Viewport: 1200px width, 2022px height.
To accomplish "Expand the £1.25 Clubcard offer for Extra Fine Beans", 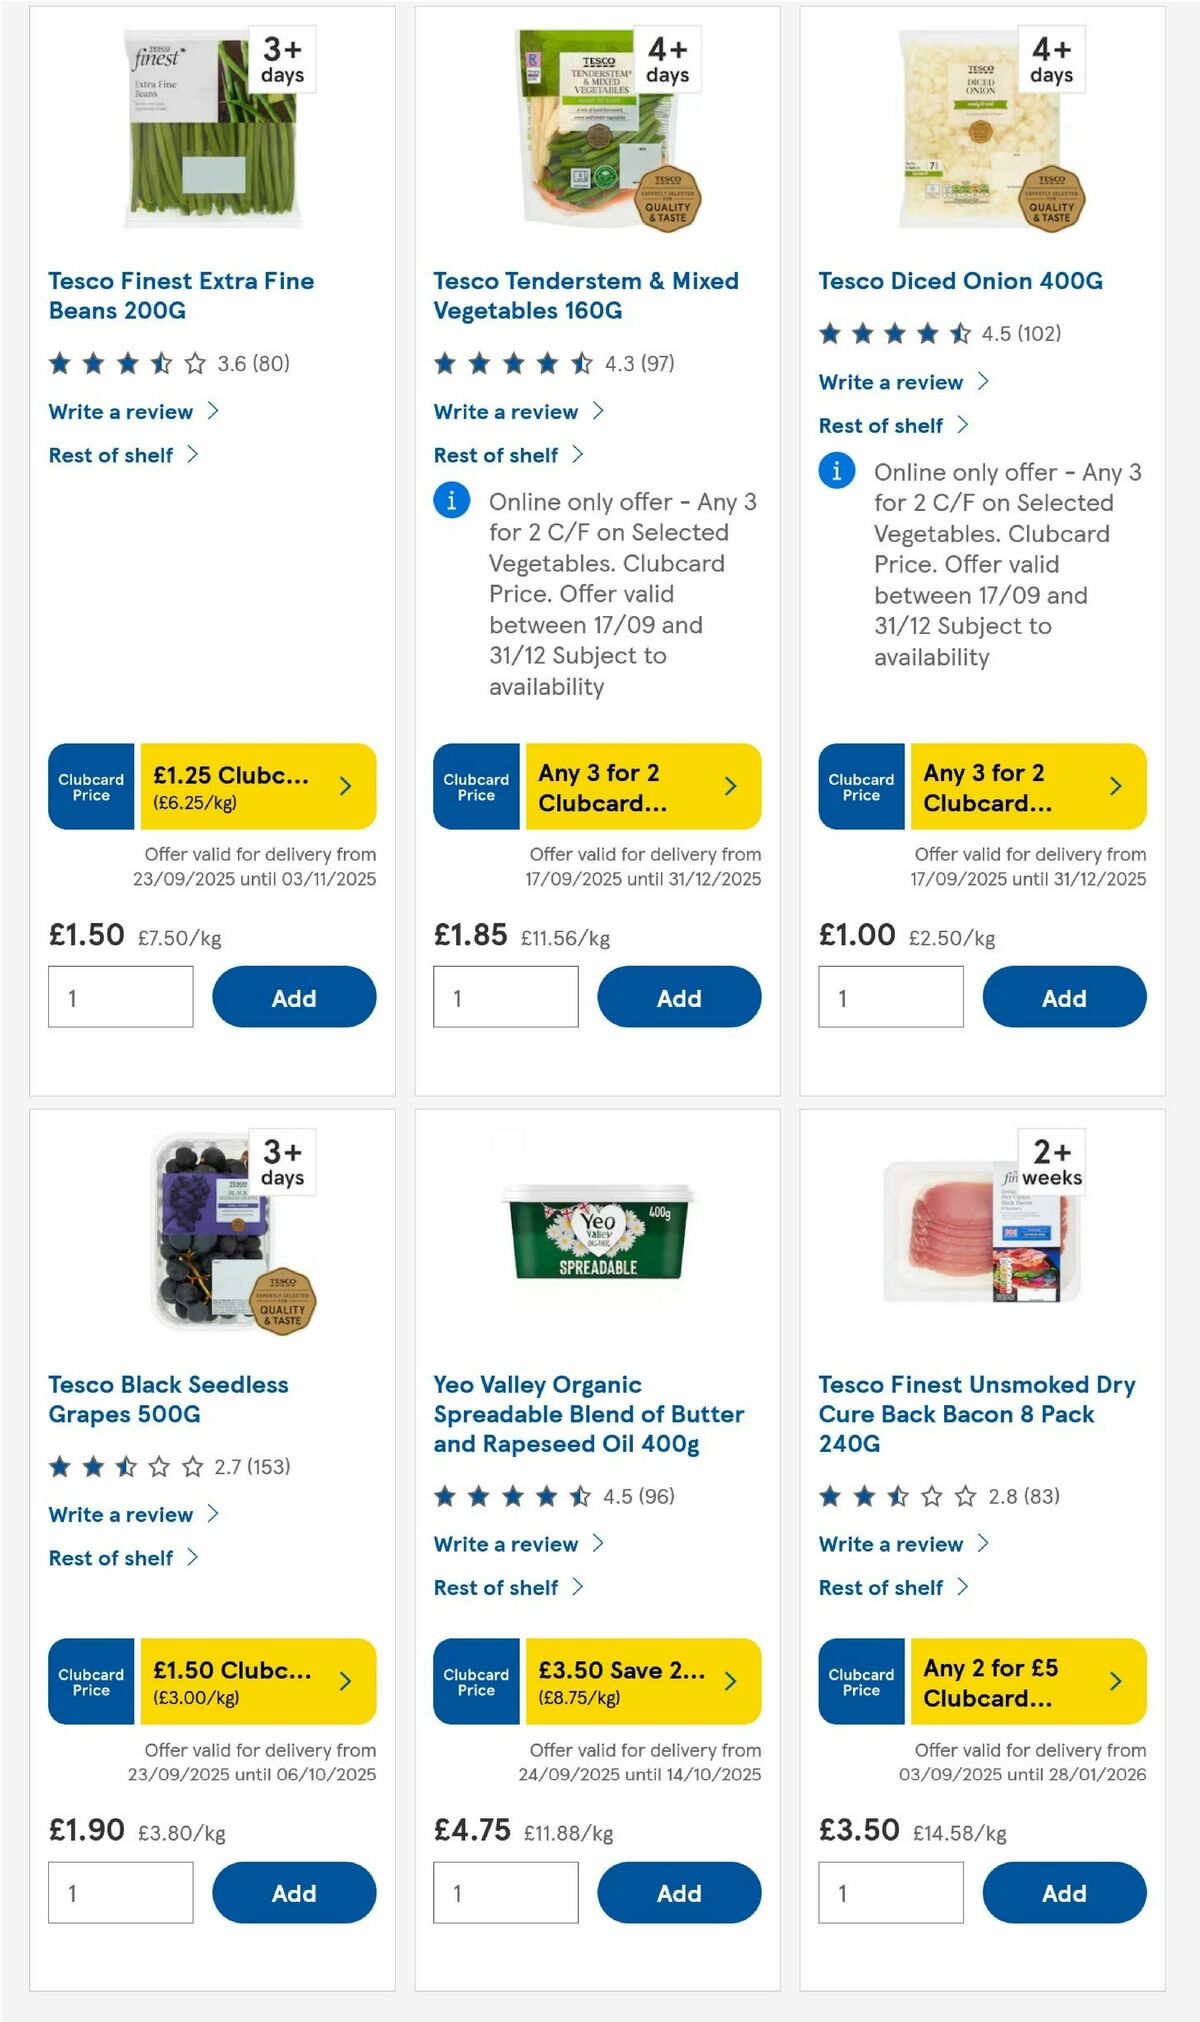I will point(255,787).
